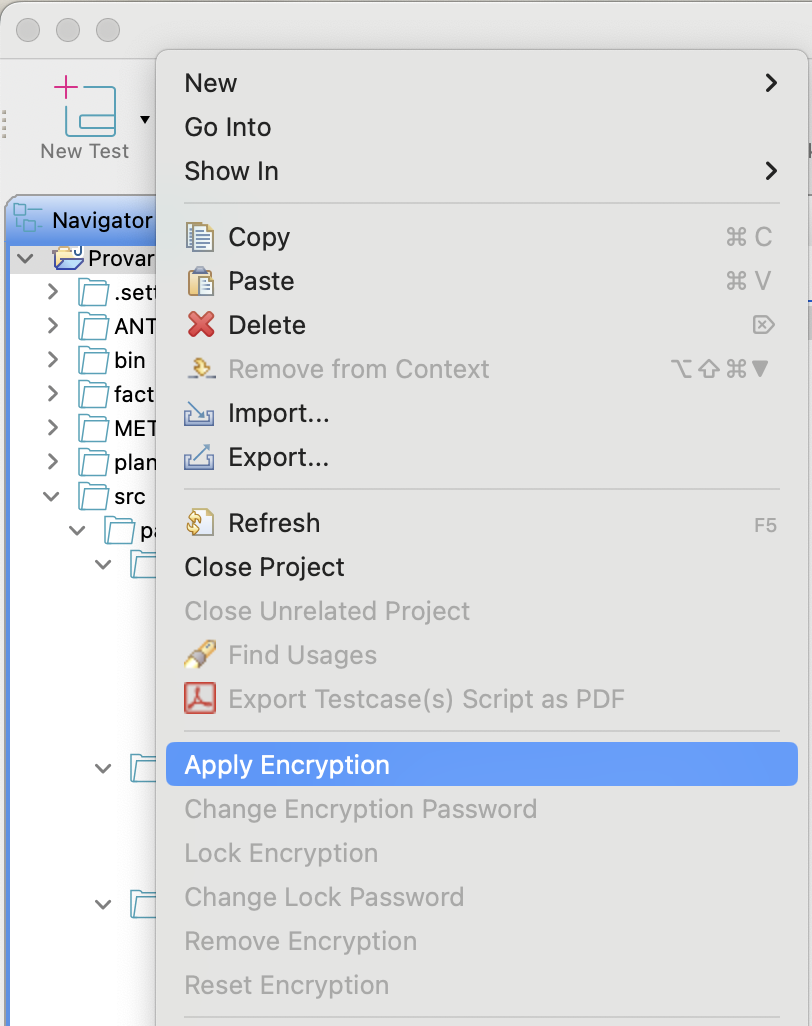Choose Go Into from the menu
The height and width of the screenshot is (1026, 812).
click(x=227, y=127)
